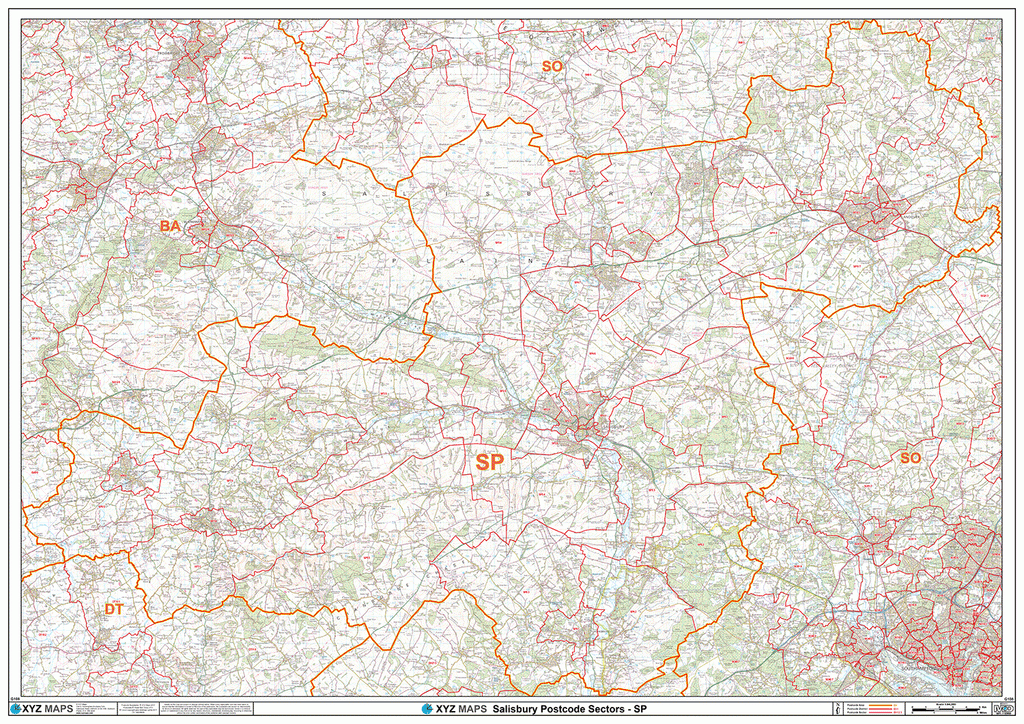Click the XYZ MAPS globe logo near map title
1024x724 pixels.
click(428, 710)
